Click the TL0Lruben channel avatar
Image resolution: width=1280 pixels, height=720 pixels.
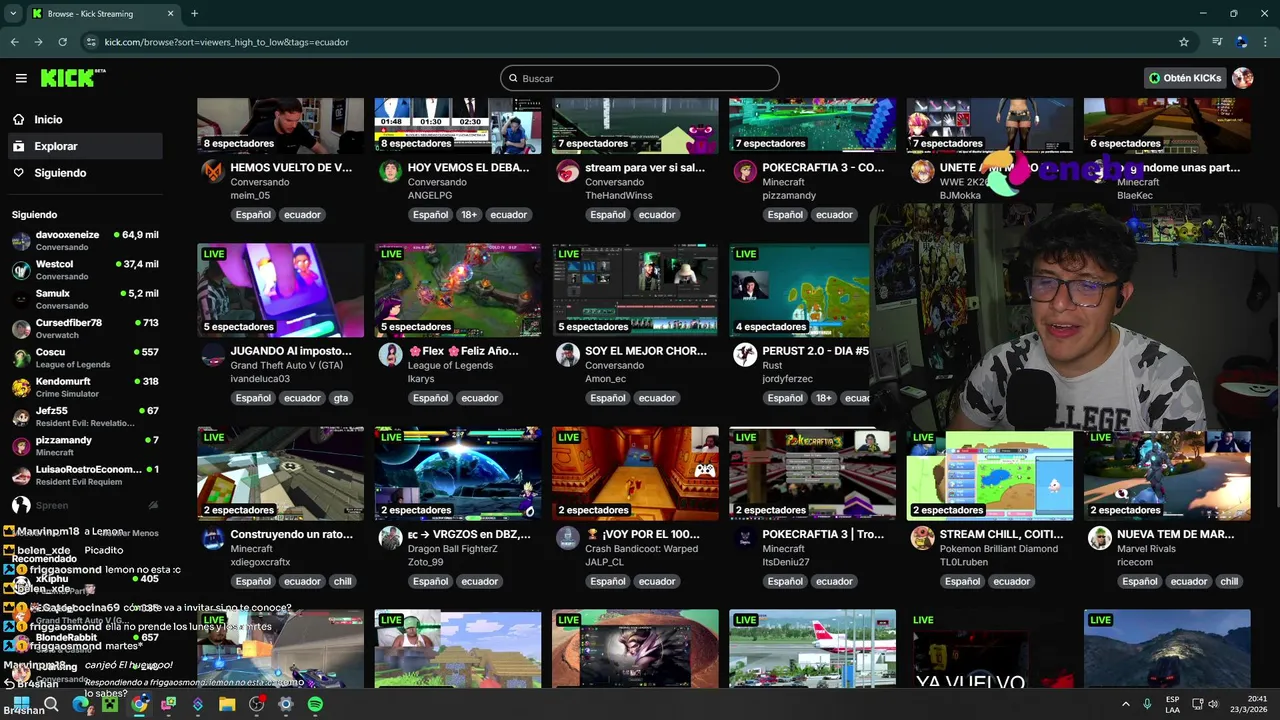pyautogui.click(x=922, y=538)
